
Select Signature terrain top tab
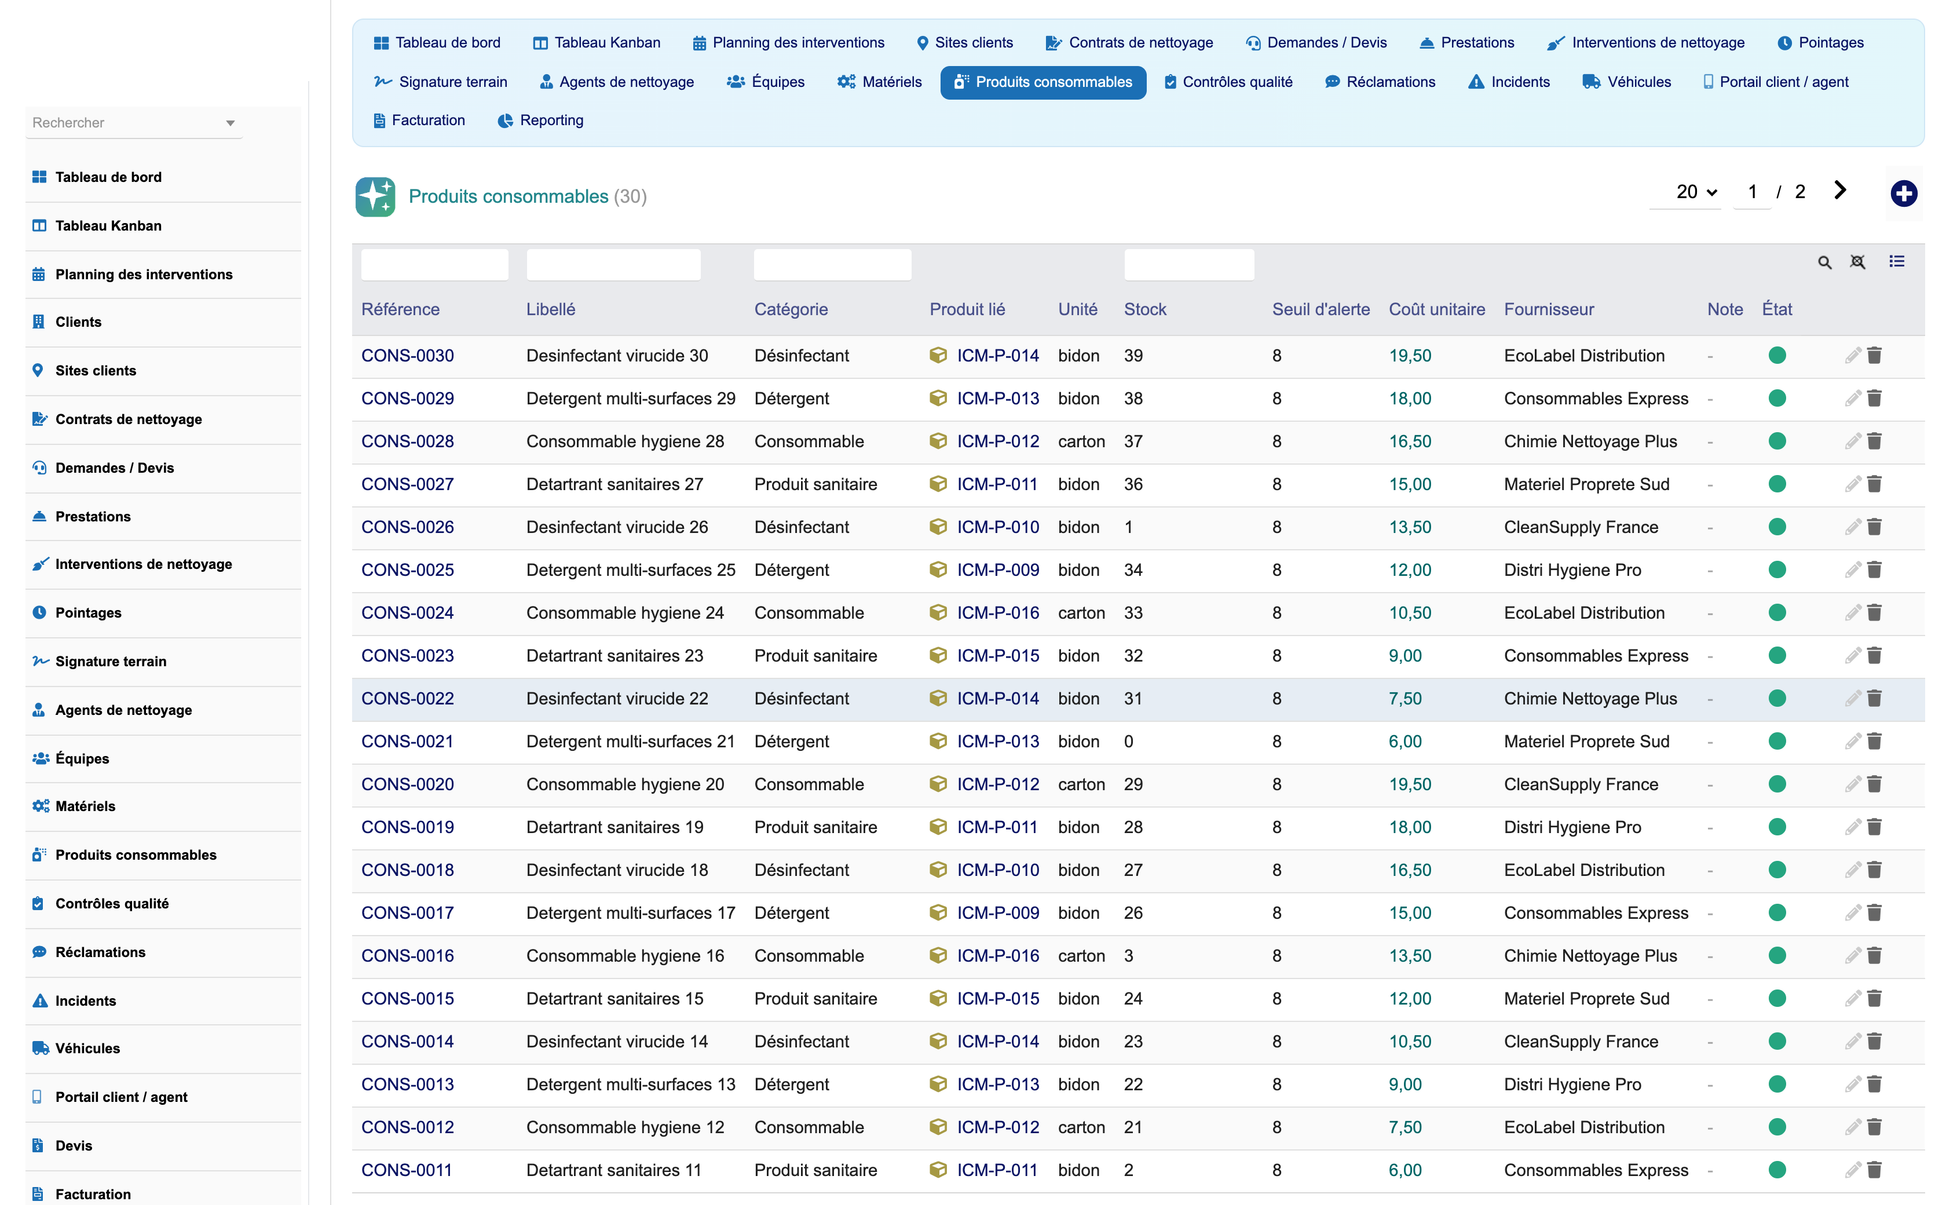(x=440, y=82)
